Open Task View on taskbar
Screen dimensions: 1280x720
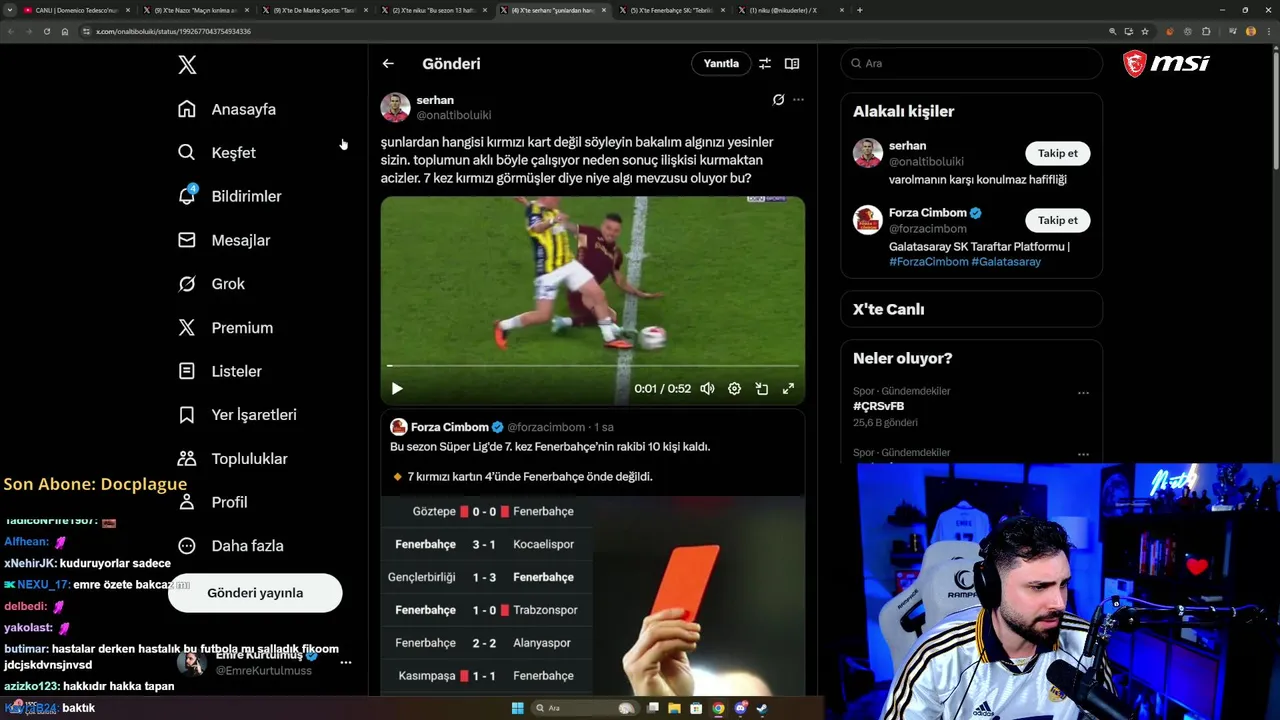click(x=653, y=708)
